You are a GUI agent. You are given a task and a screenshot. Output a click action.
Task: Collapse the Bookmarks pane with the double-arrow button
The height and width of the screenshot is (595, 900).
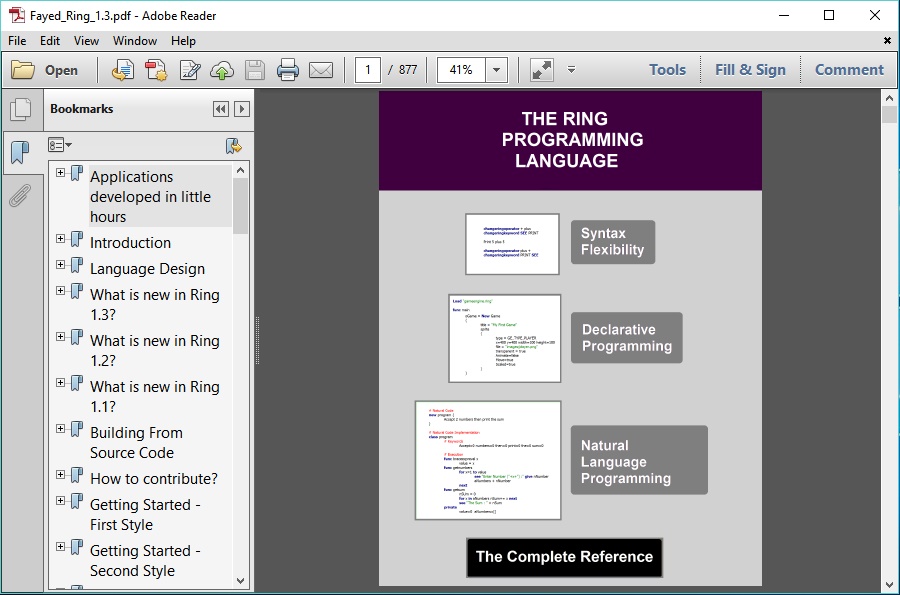click(220, 109)
